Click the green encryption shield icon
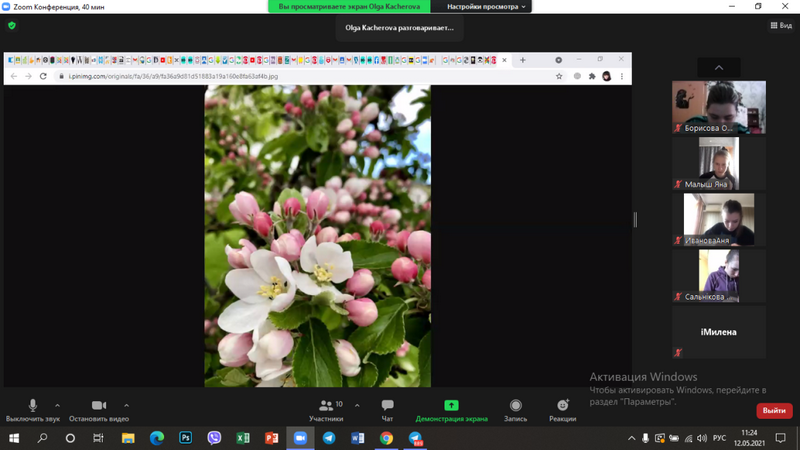Image resolution: width=800 pixels, height=450 pixels. (12, 26)
